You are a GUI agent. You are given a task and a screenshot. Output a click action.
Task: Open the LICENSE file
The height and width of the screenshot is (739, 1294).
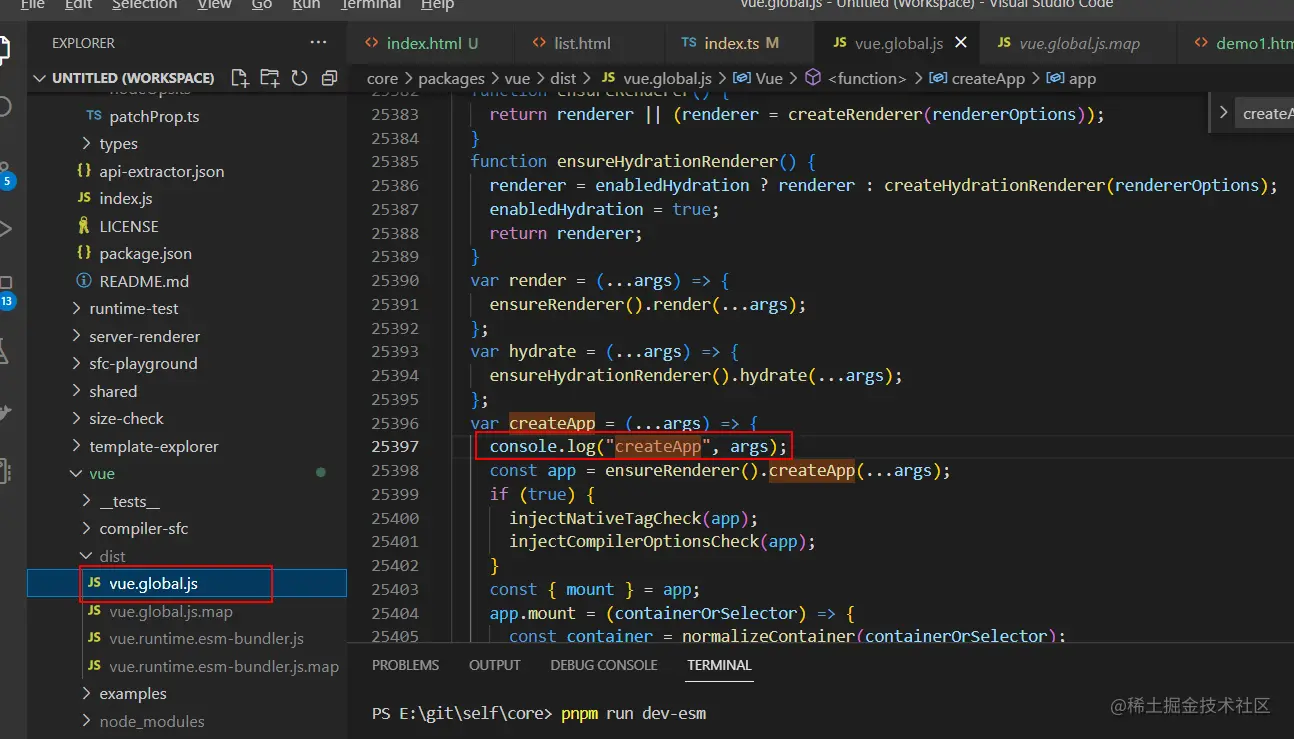point(128,226)
